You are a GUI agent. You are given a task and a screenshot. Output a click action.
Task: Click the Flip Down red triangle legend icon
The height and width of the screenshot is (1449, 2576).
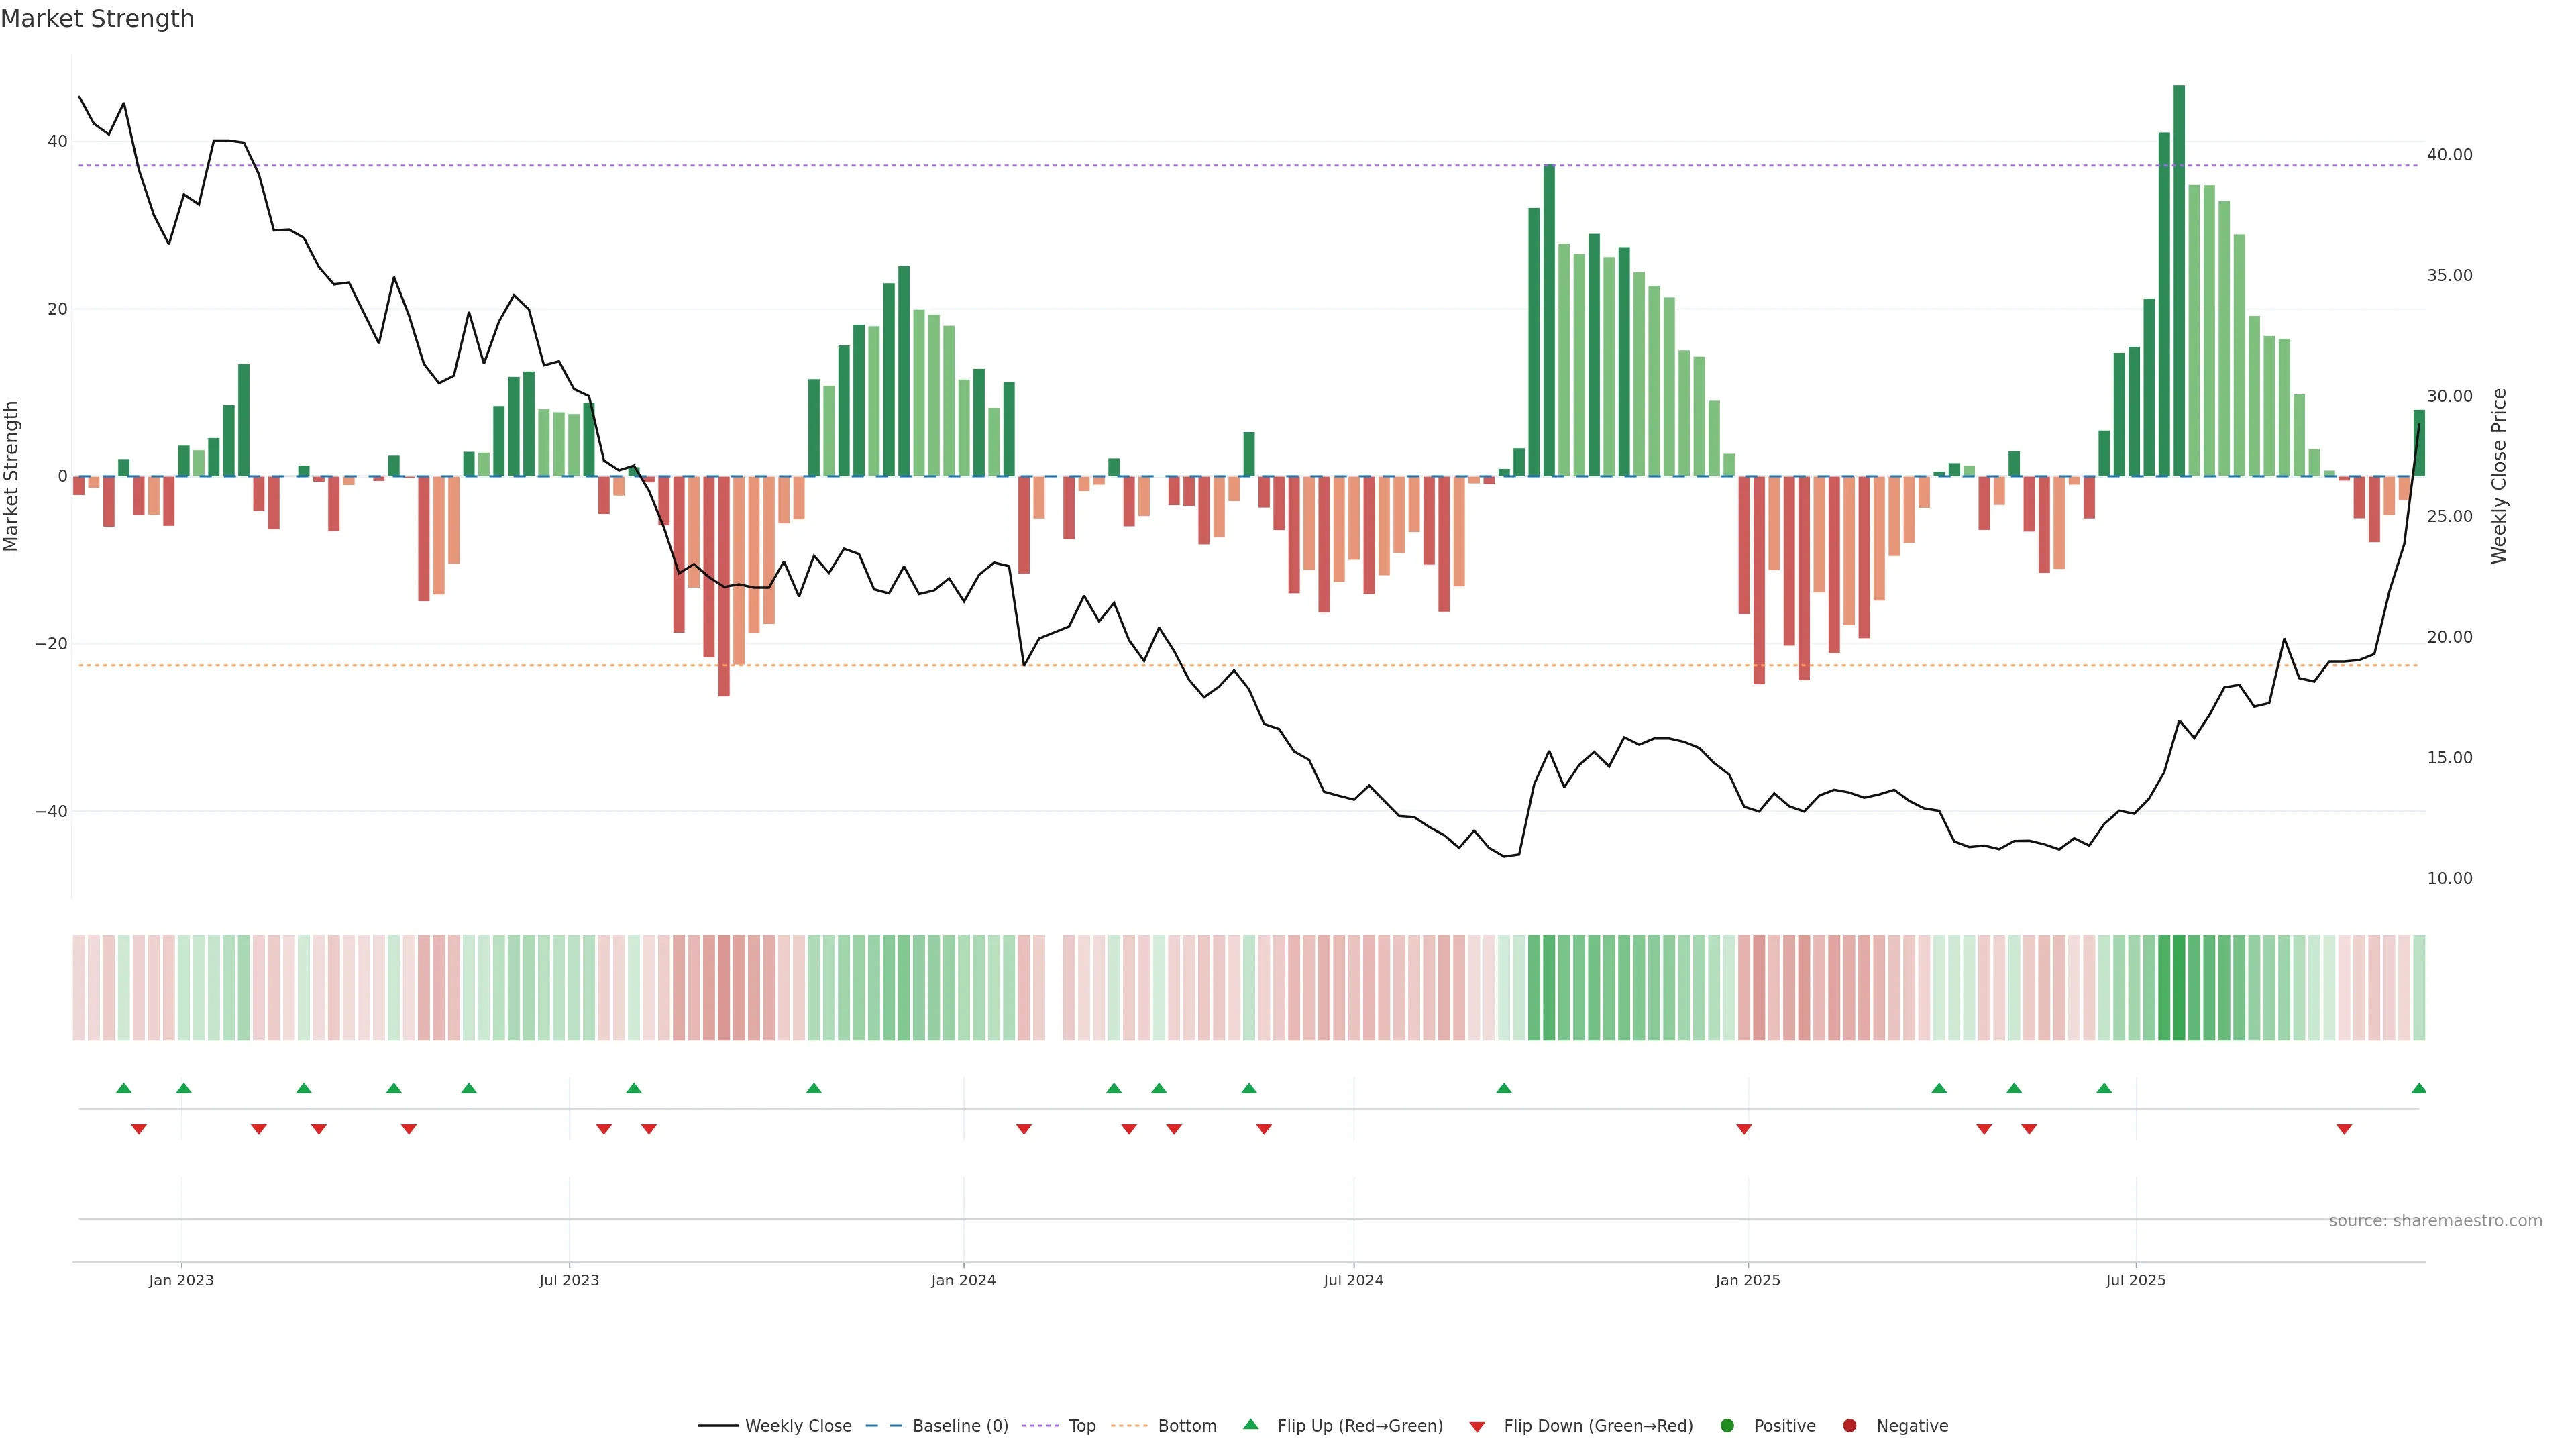pyautogui.click(x=1476, y=1426)
